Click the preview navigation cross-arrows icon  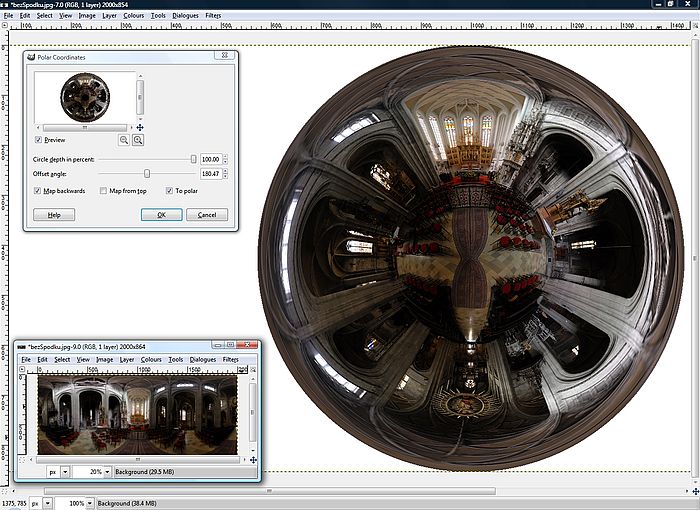(x=140, y=127)
